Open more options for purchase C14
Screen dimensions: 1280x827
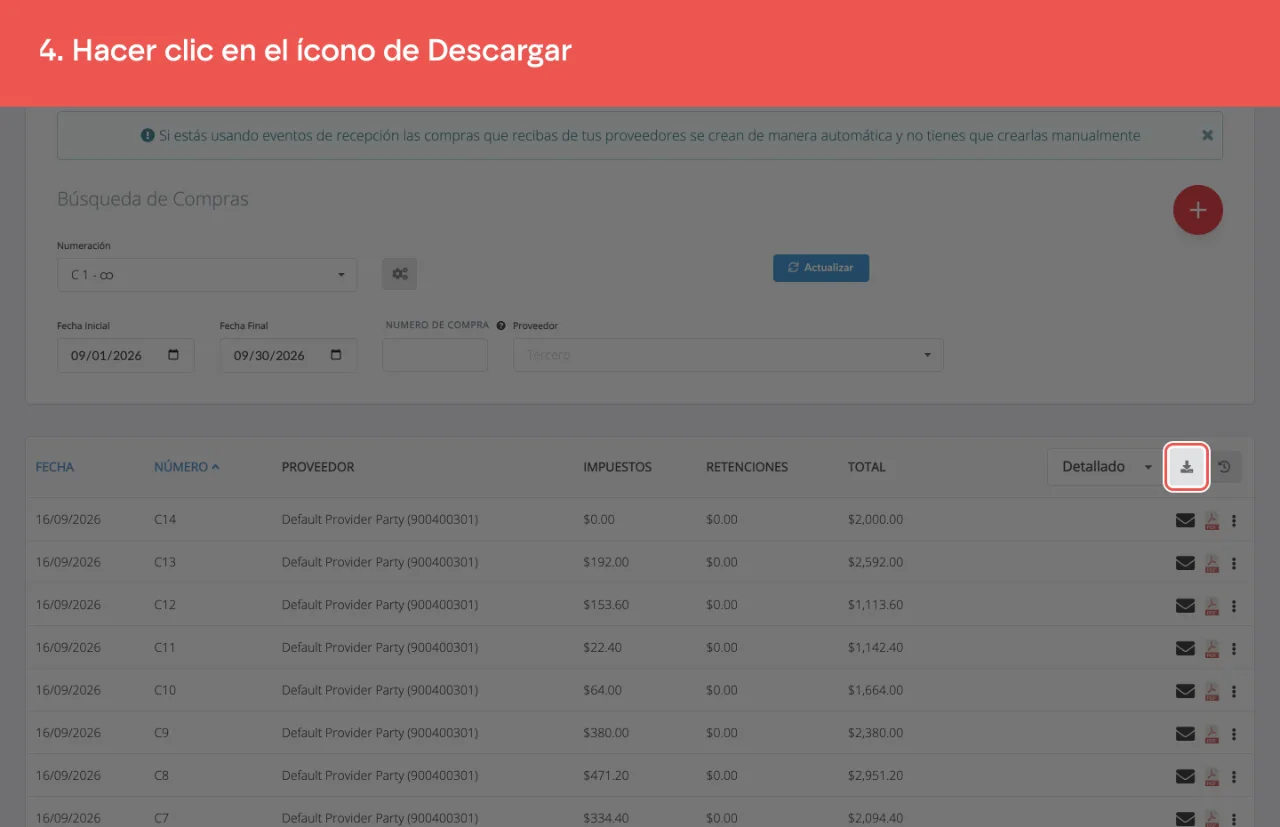pyautogui.click(x=1234, y=520)
